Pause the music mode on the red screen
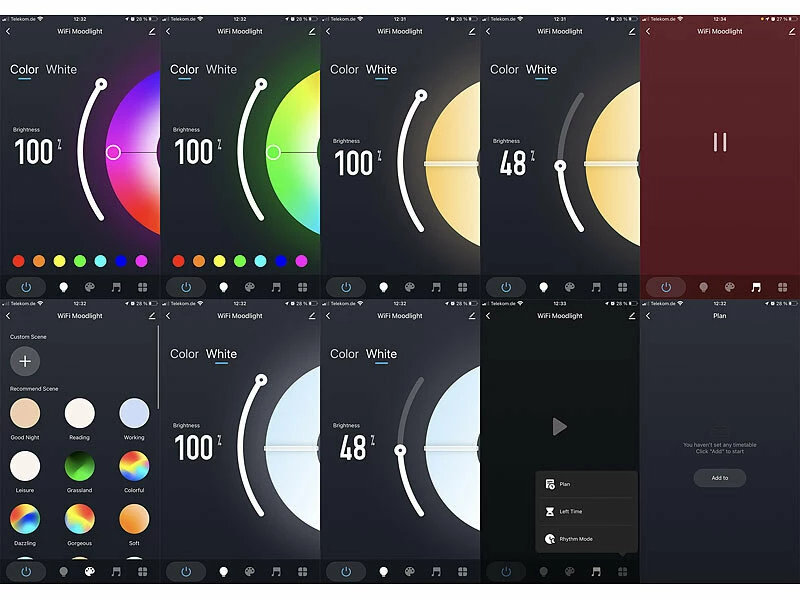The width and height of the screenshot is (800, 600). click(720, 142)
